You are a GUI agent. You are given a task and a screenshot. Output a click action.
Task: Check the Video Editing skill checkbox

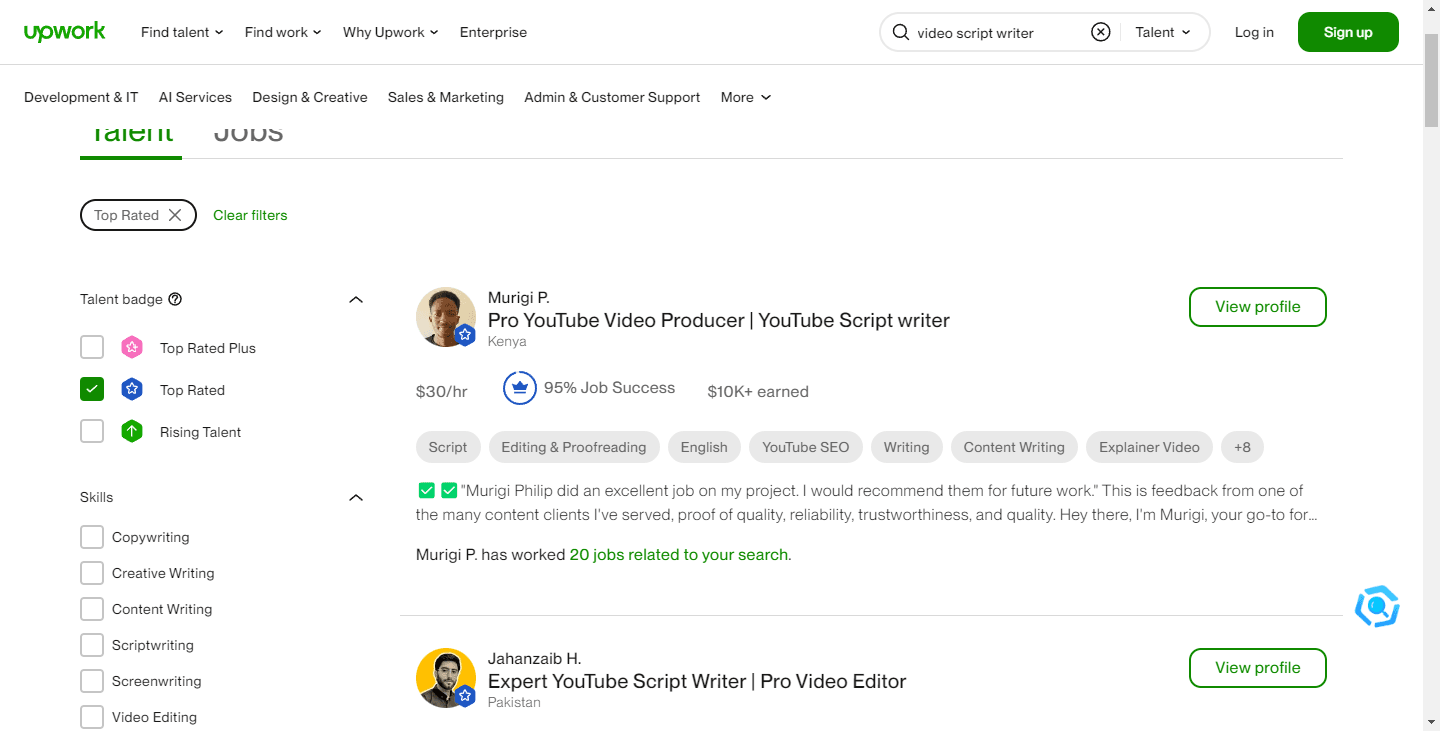(x=92, y=717)
